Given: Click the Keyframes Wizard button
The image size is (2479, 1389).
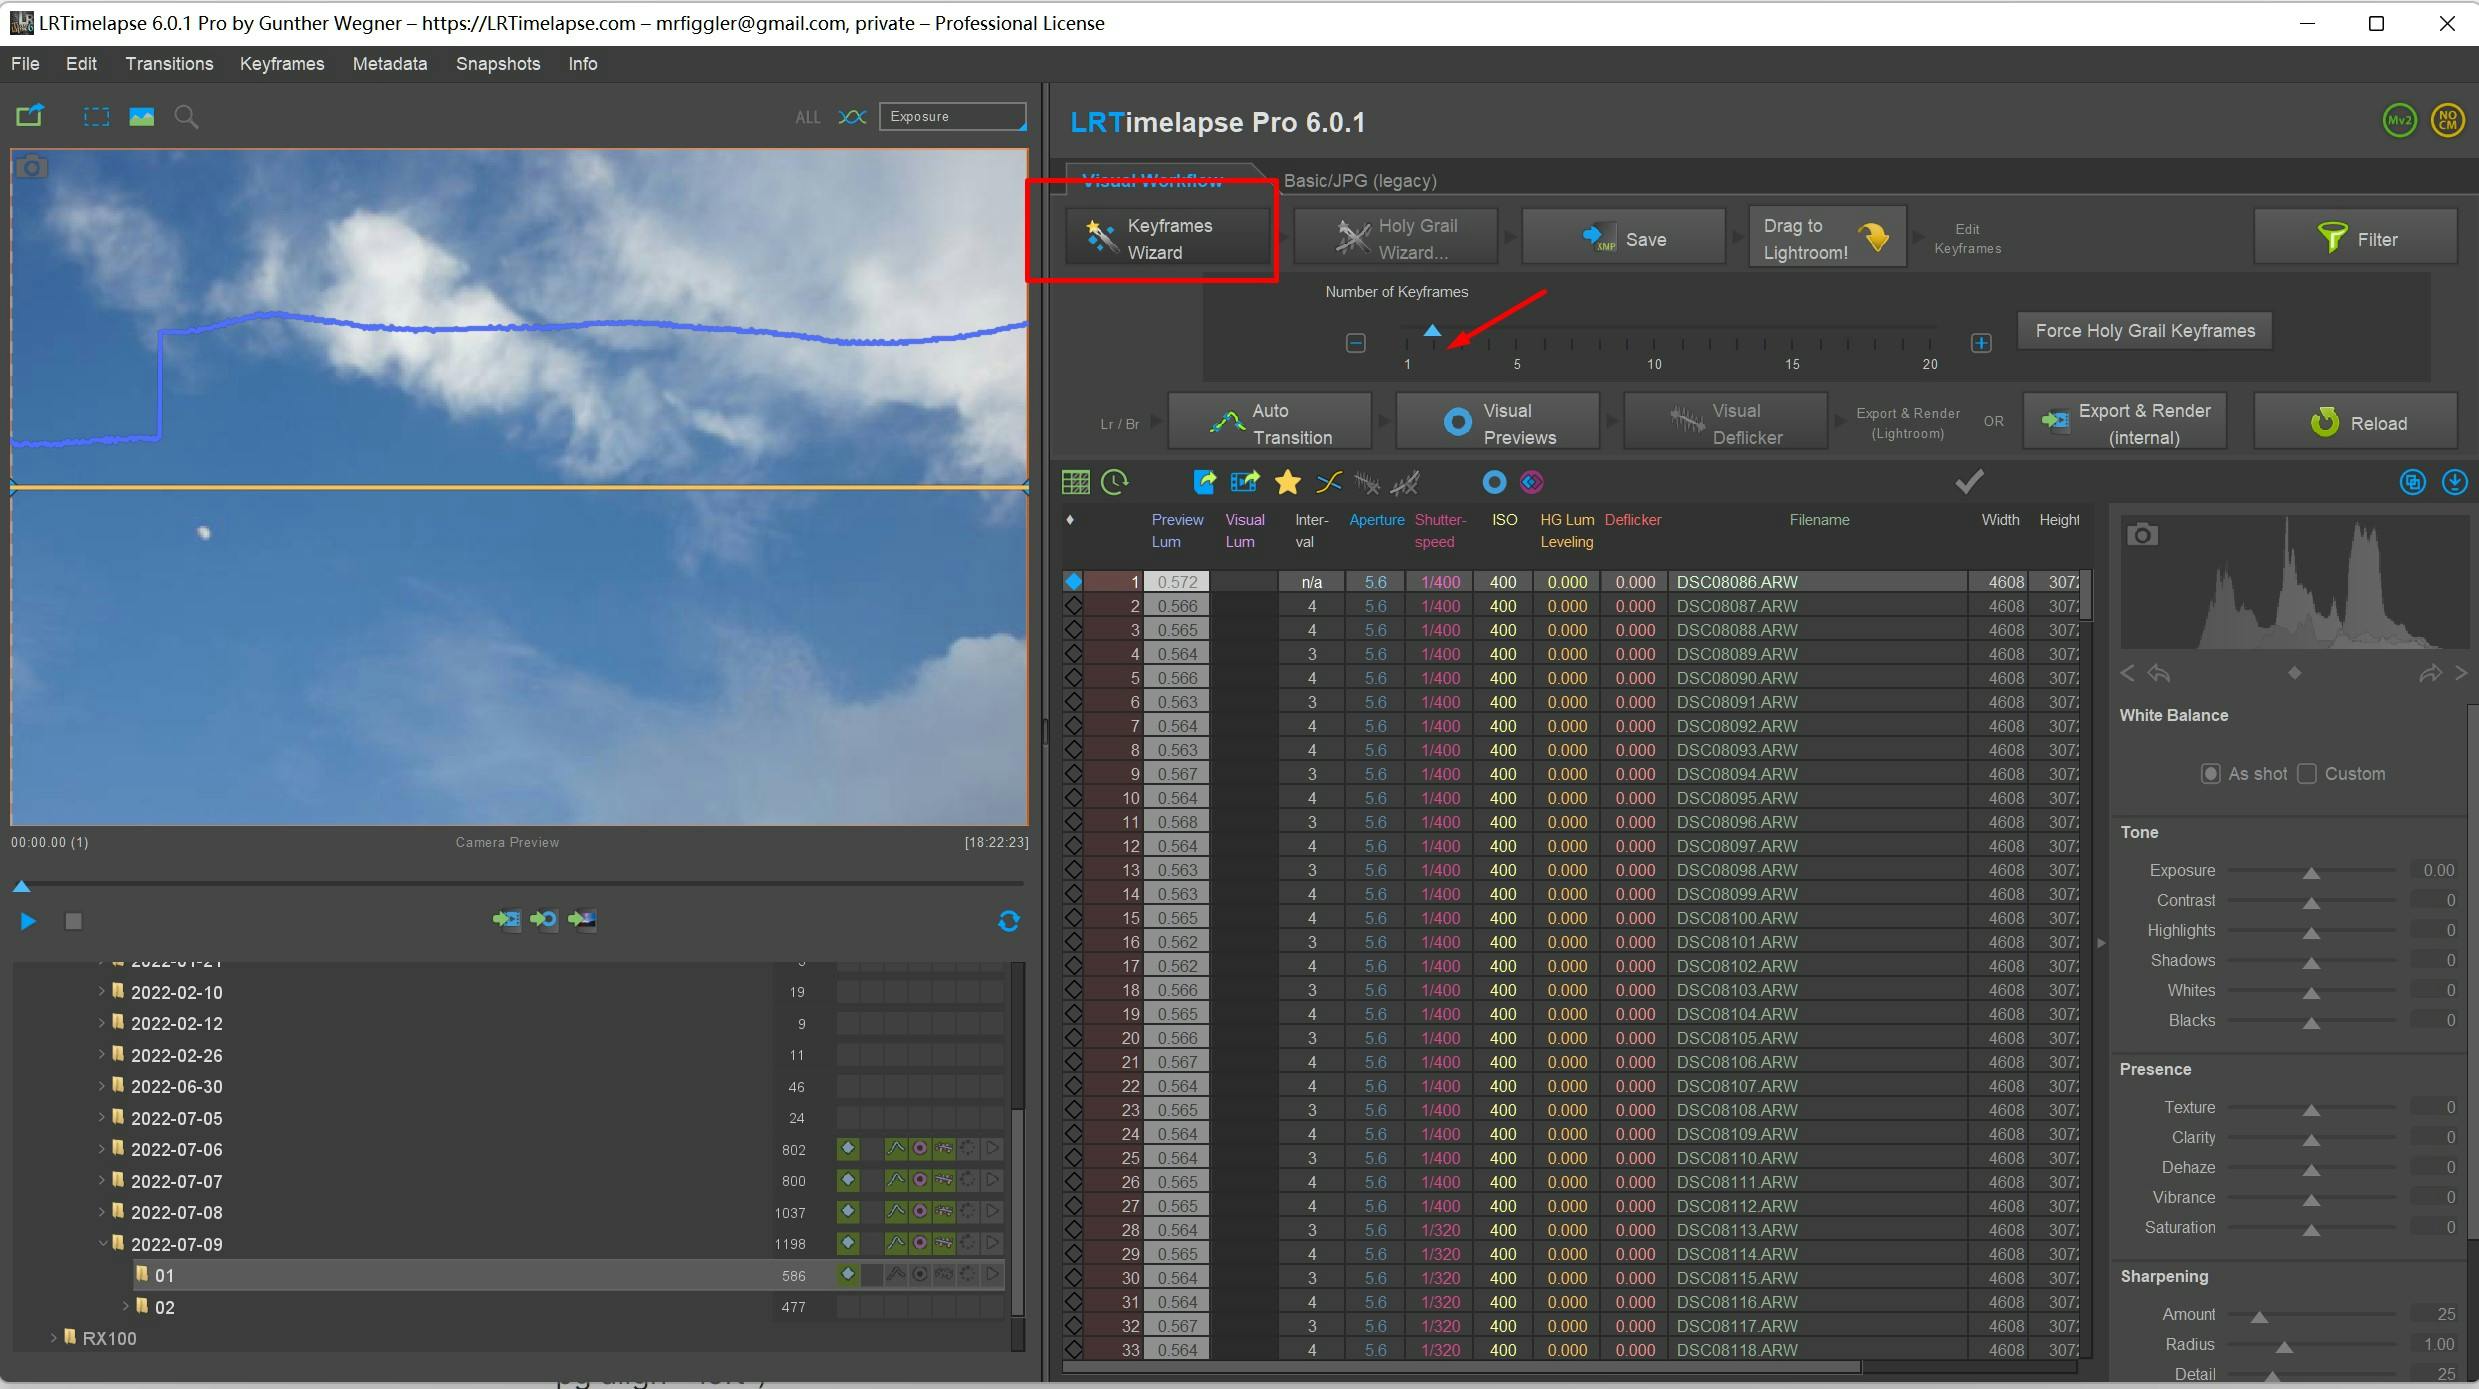Looking at the screenshot, I should point(1168,239).
